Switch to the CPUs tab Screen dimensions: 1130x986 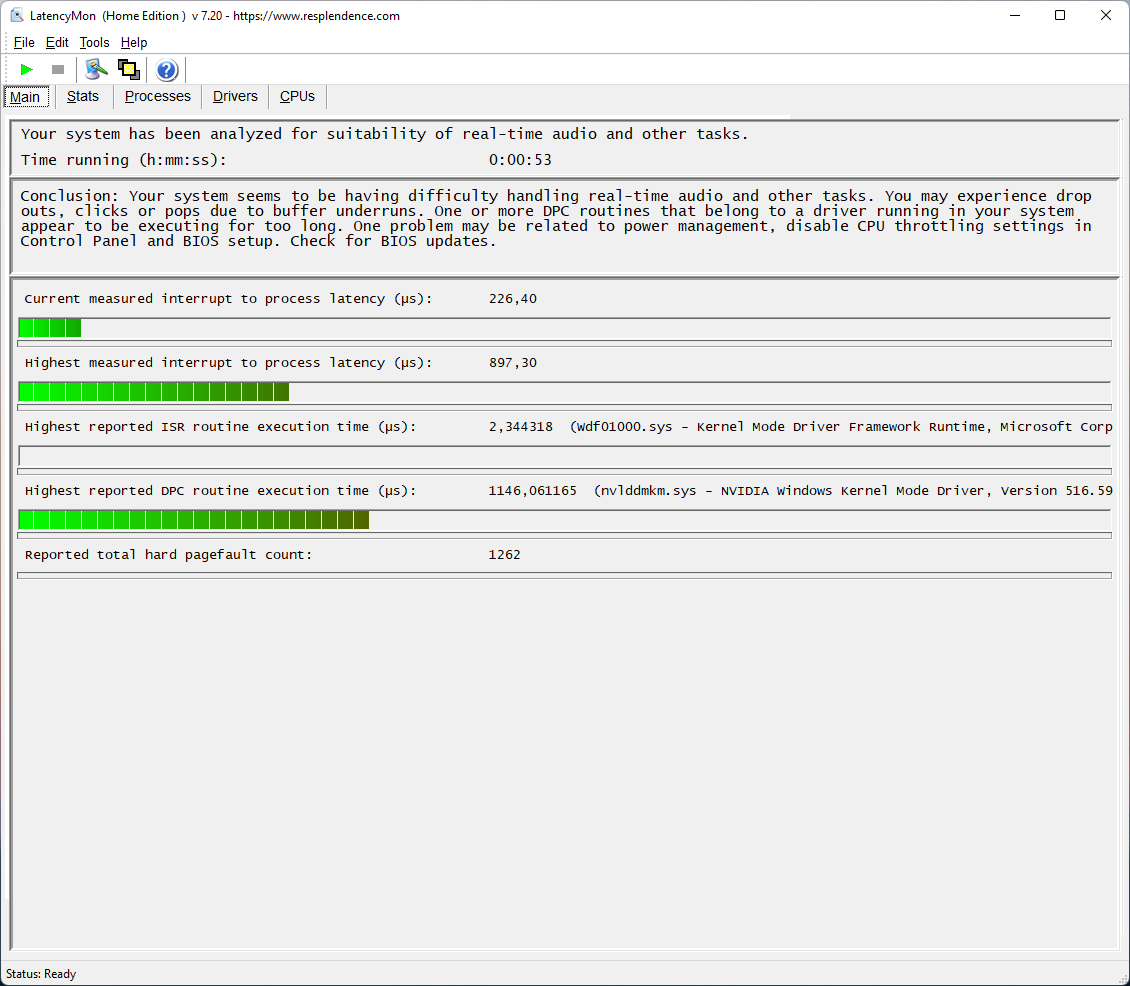coord(298,97)
